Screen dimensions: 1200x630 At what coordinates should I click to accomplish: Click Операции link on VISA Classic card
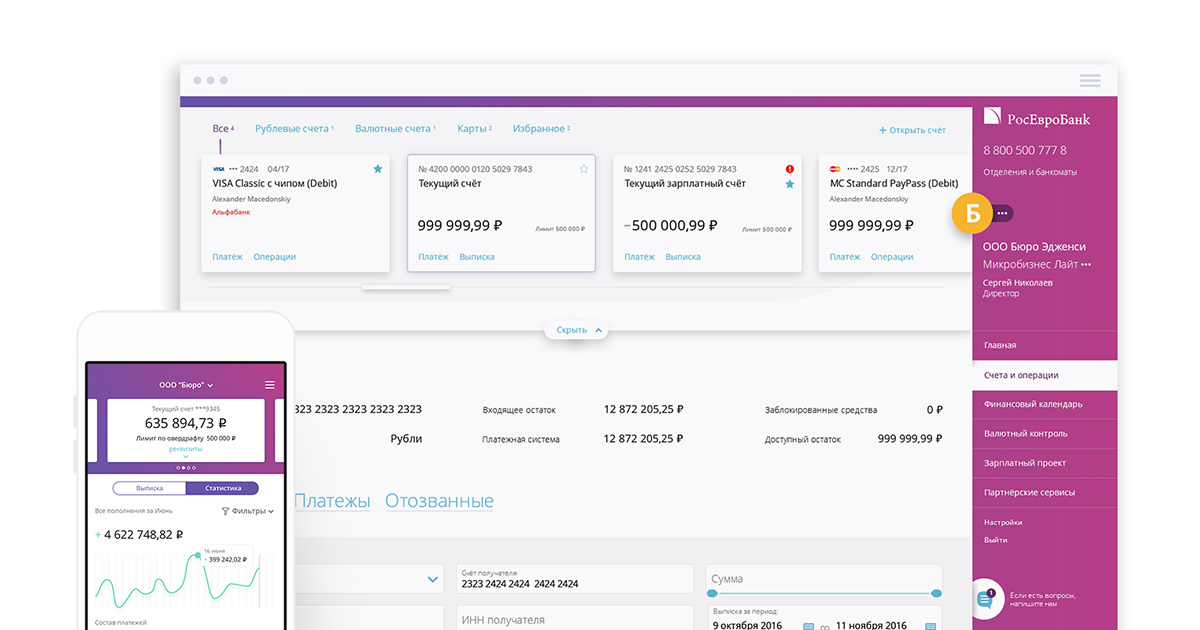[274, 257]
